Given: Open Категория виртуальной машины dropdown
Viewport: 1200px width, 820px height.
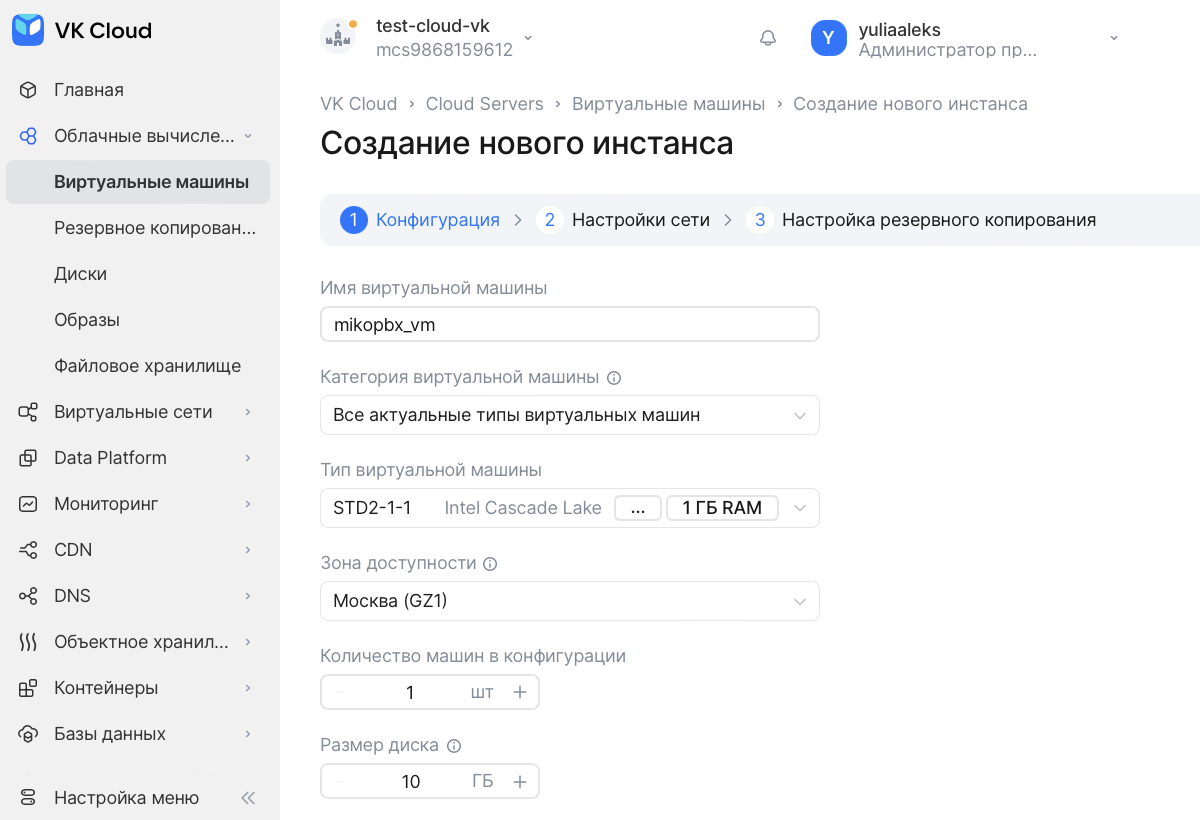Looking at the screenshot, I should pyautogui.click(x=569, y=415).
